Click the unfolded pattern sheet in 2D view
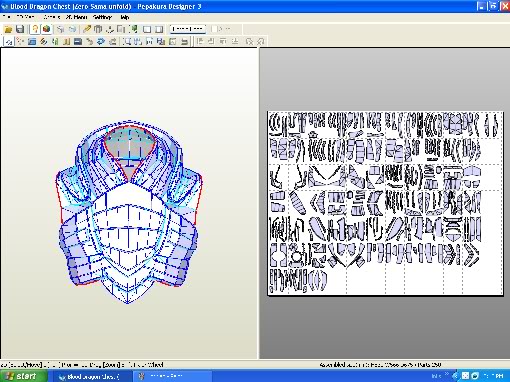The height and width of the screenshot is (382, 510). pyautogui.click(x=385, y=203)
